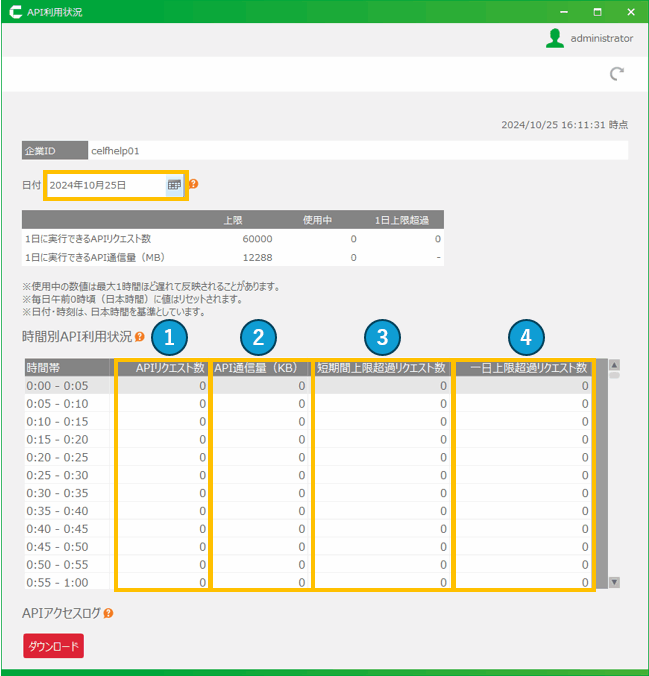Click the date field showing 2024年10月25日
Viewport: 649px width, 676px height.
coord(104,185)
